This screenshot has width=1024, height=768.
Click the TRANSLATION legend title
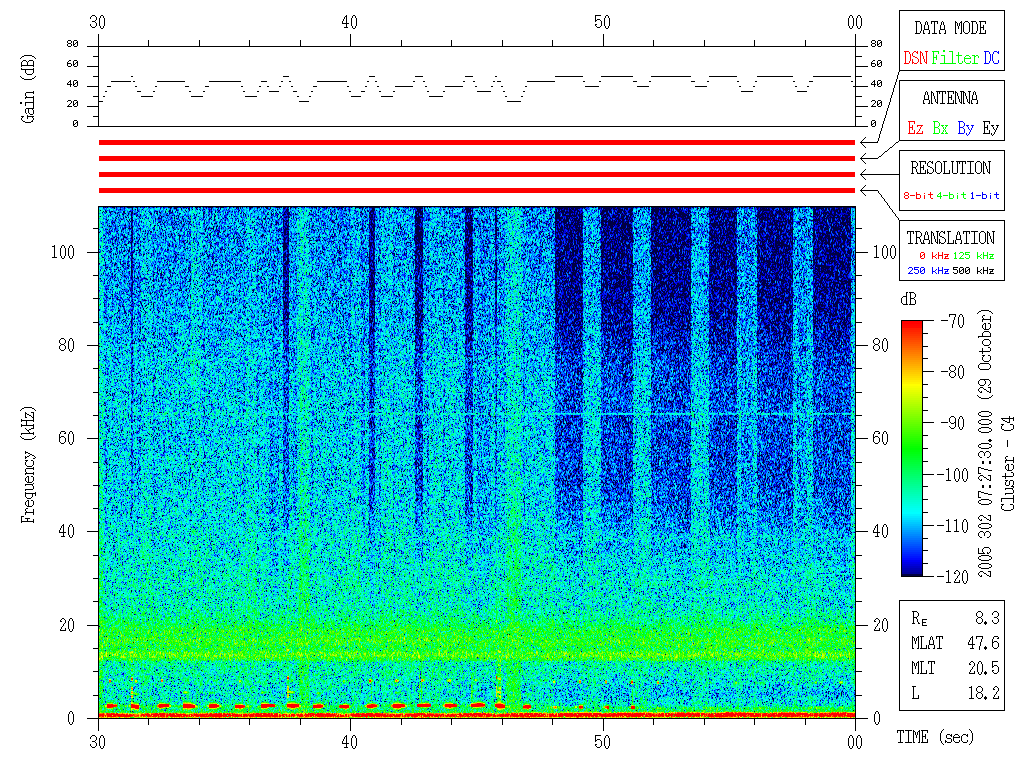(950, 238)
